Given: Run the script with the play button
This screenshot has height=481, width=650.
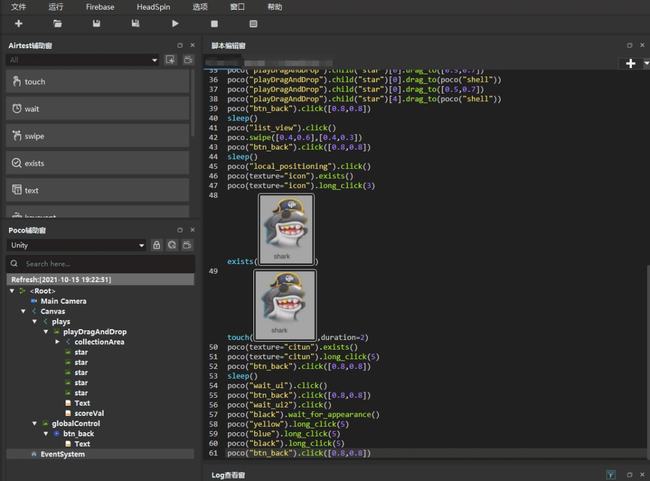Looking at the screenshot, I should click(x=176, y=23).
